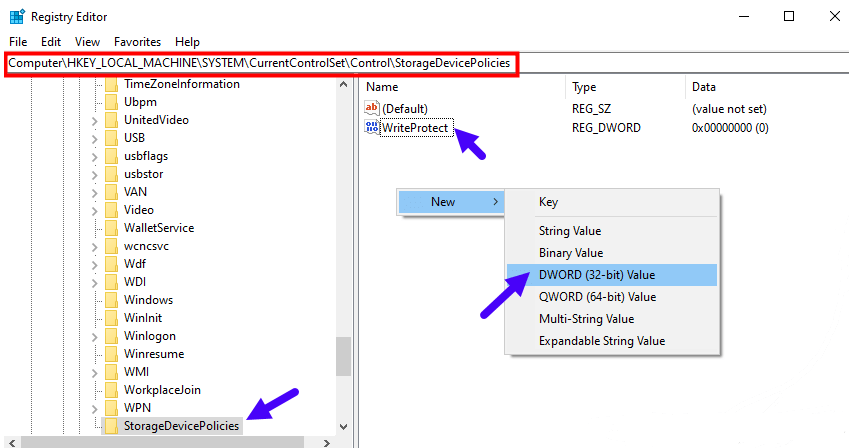Click the USB folder icon
Screen dimensions: 849x448
click(x=111, y=138)
